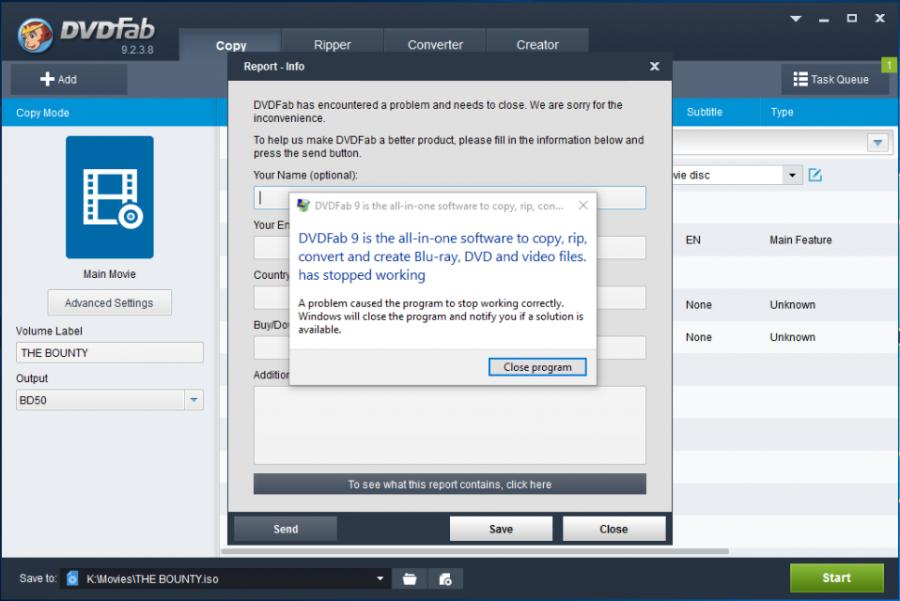
Task: Click the edit pencil icon beside disc dropdown
Action: pos(815,175)
